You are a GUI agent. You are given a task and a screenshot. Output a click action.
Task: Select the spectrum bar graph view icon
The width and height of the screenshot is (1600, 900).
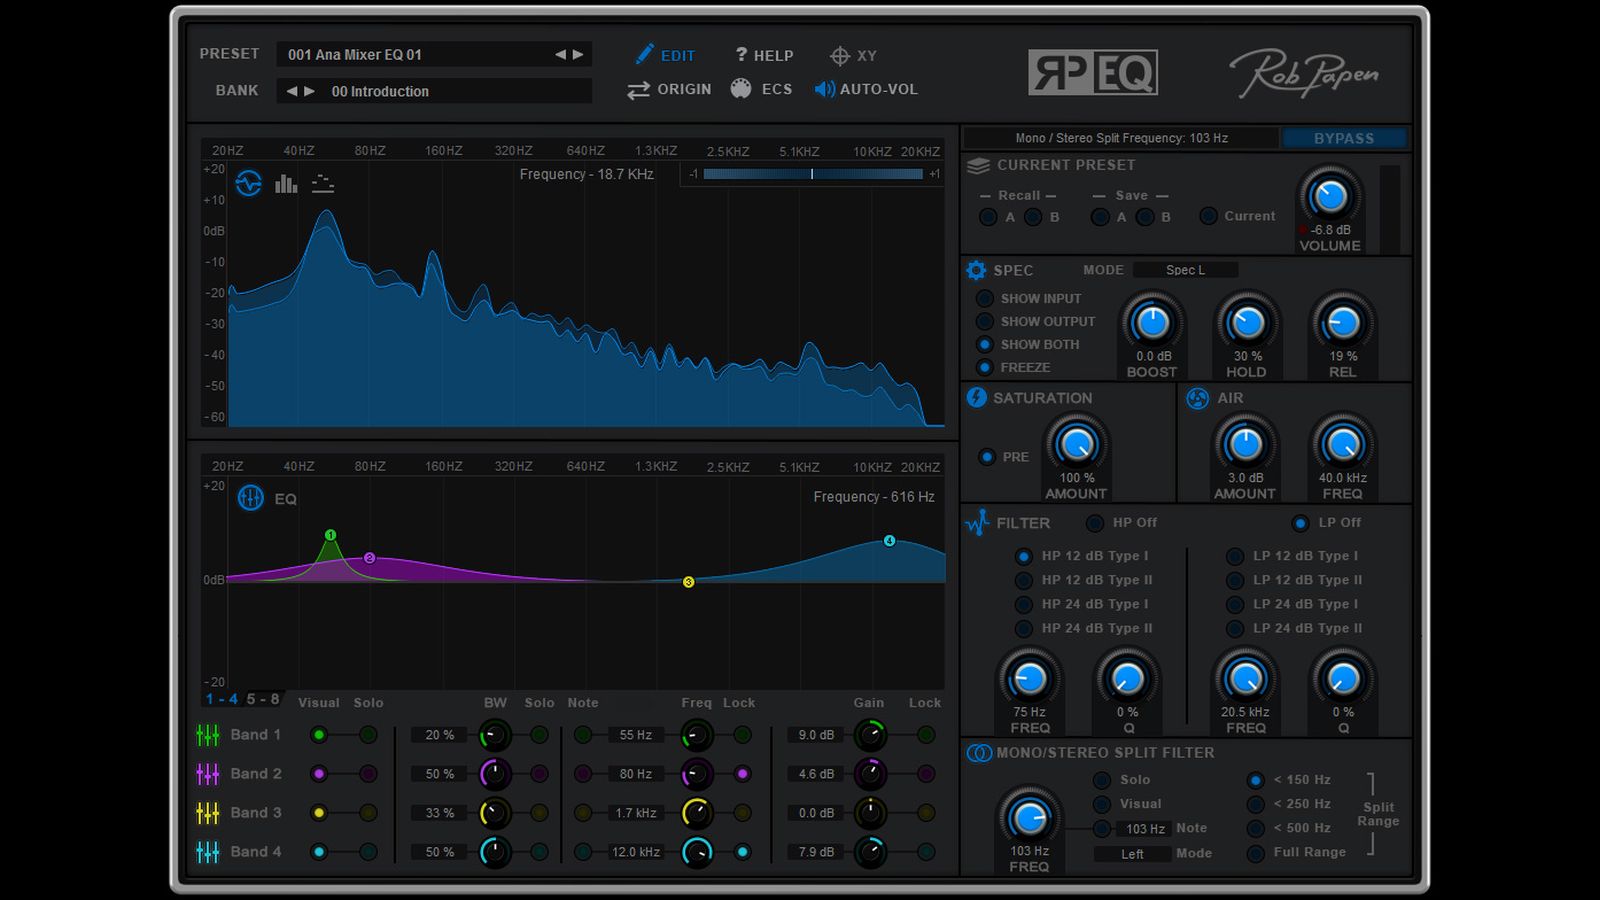(286, 184)
